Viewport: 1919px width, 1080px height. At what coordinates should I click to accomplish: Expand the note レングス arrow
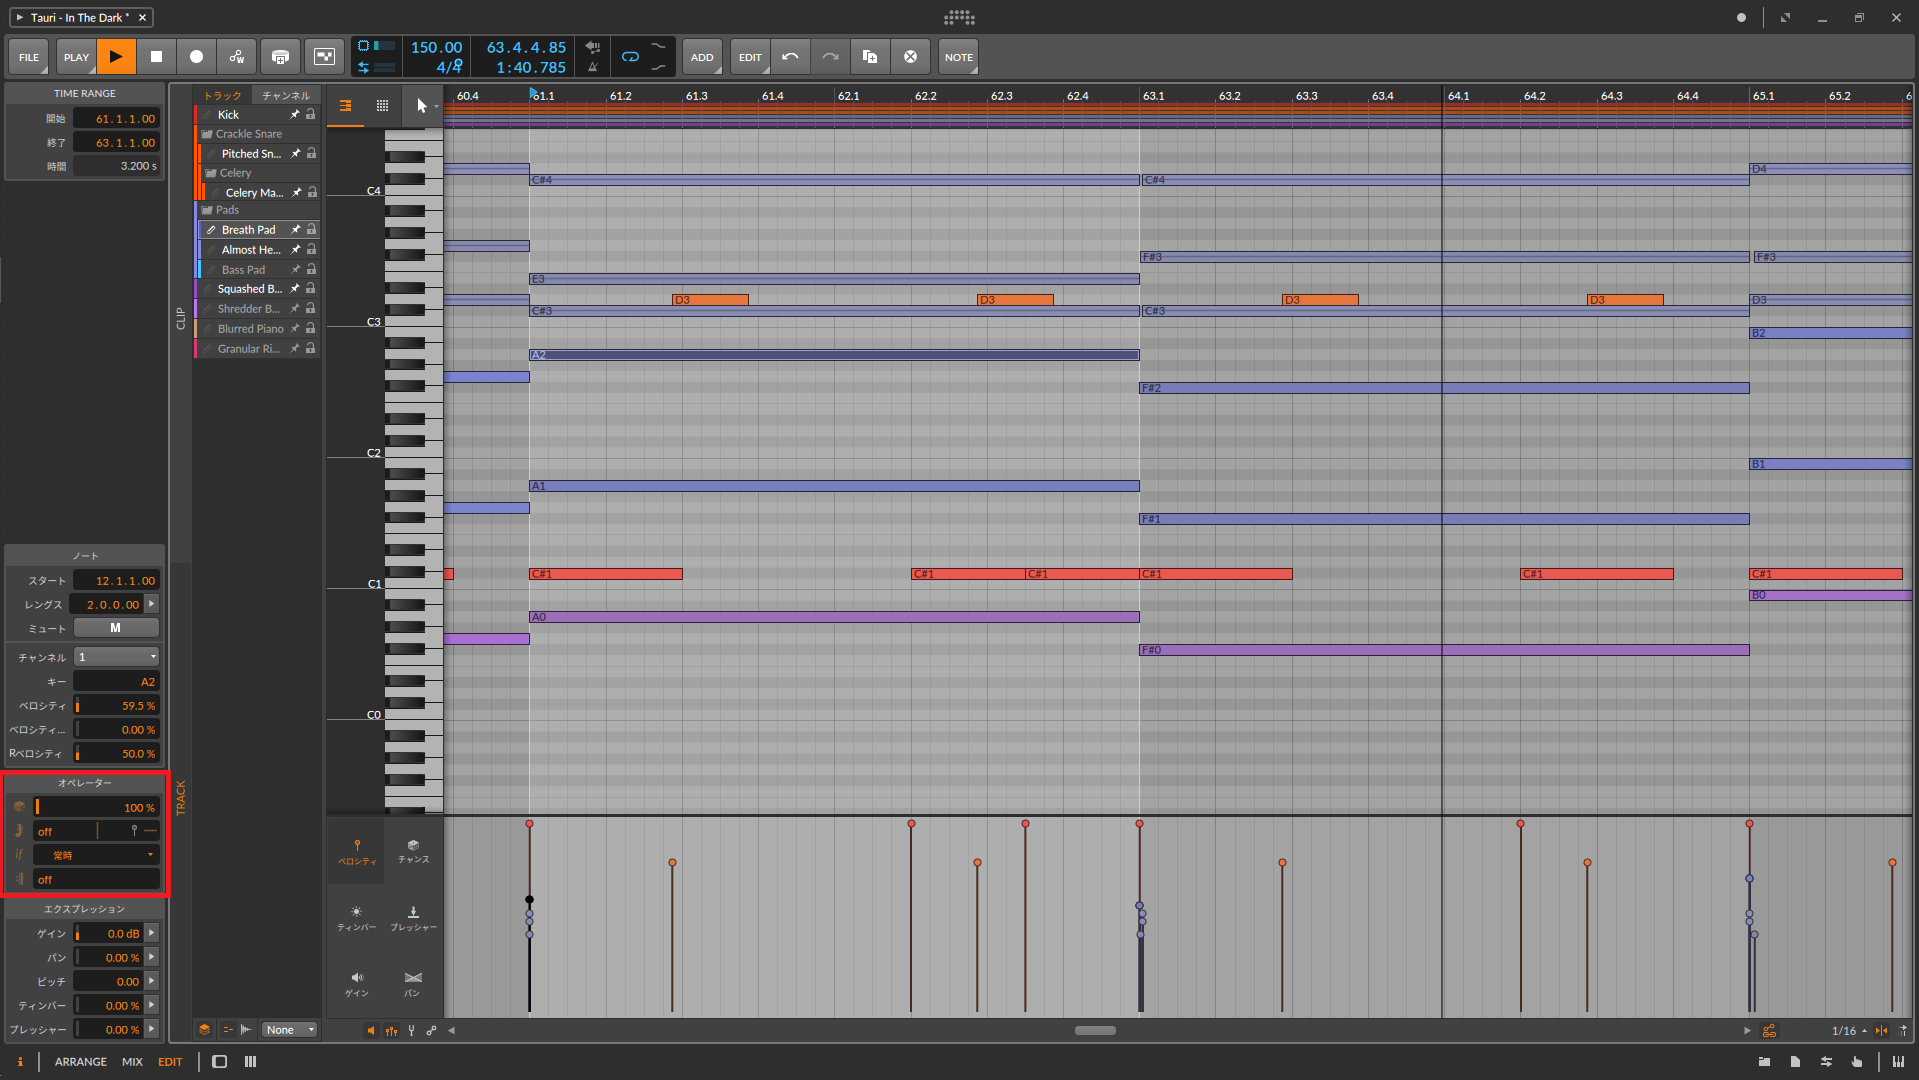(152, 604)
